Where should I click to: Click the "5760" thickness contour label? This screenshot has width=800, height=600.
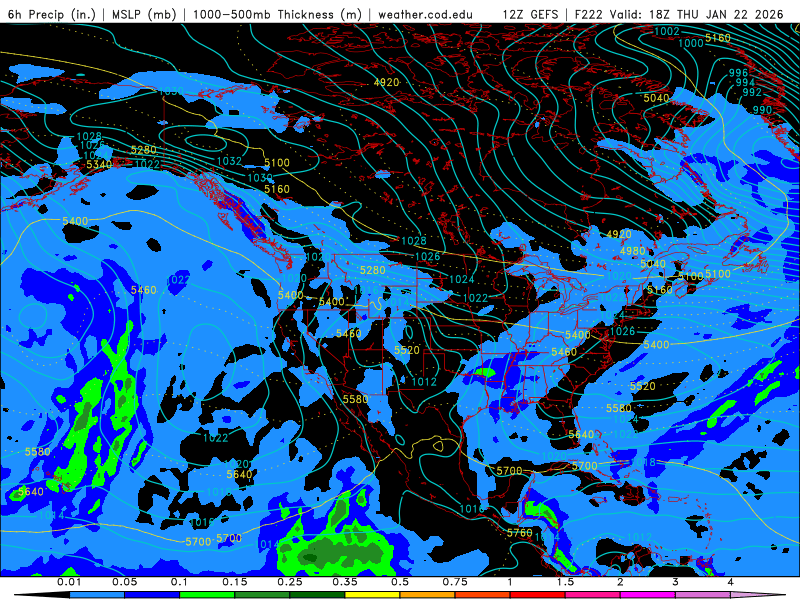coord(519,533)
